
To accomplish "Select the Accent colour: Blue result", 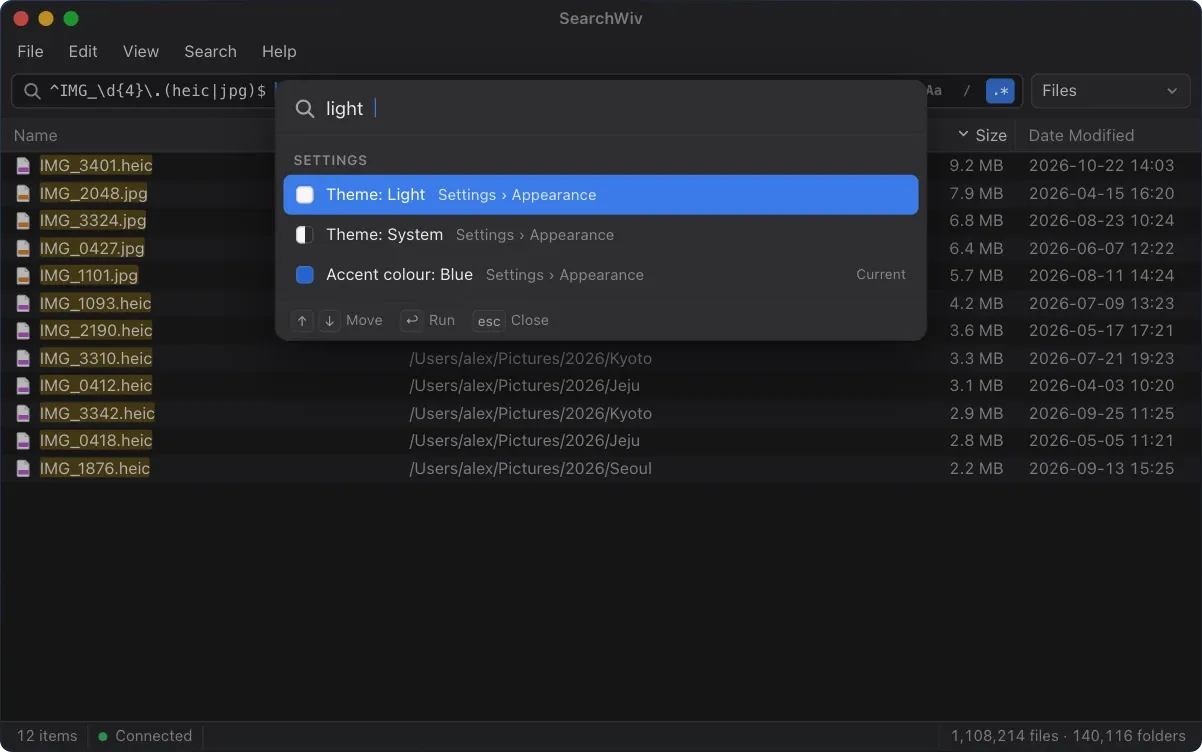I will [601, 275].
